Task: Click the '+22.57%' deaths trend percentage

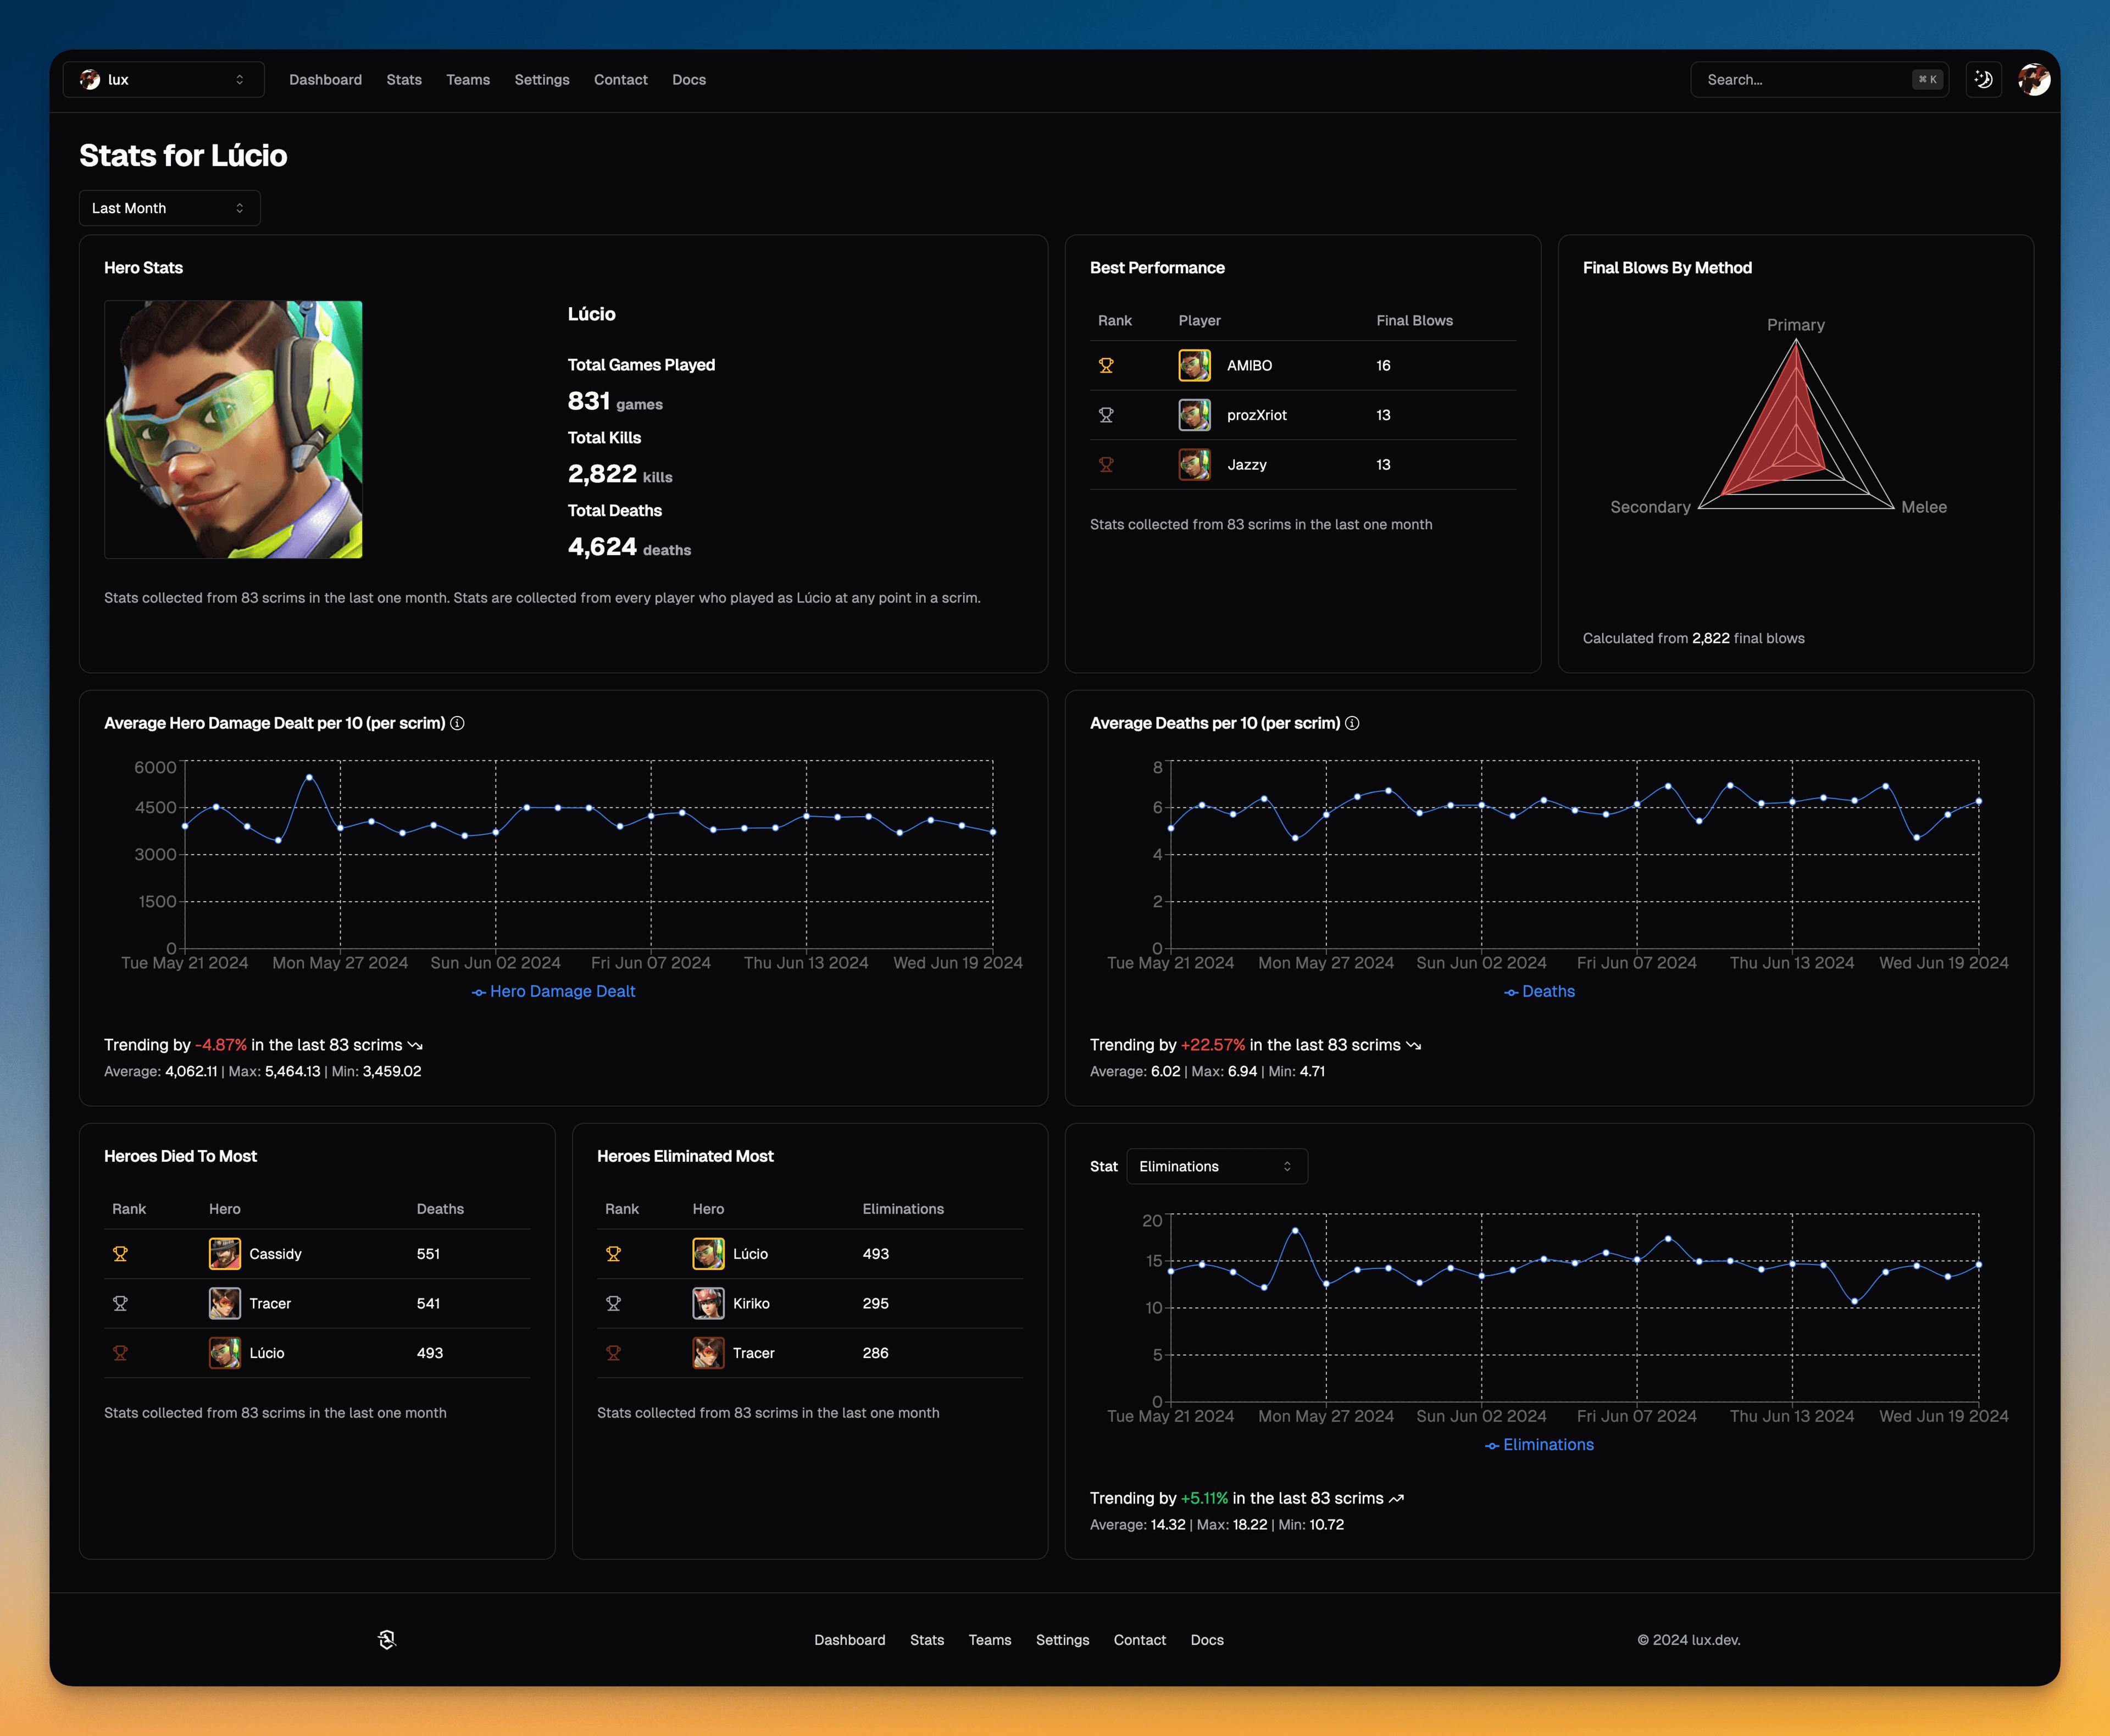Action: click(1213, 1044)
